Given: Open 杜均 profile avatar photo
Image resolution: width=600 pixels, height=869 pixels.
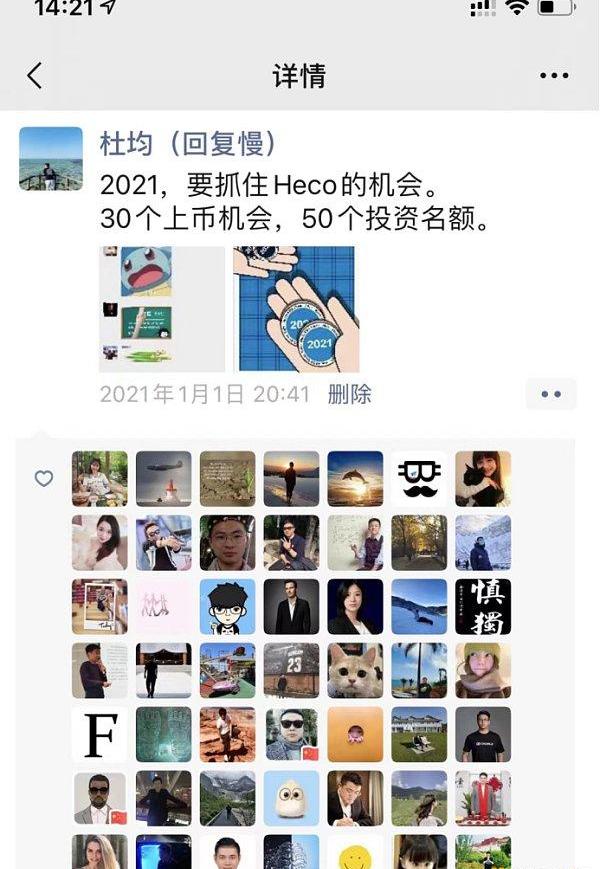Looking at the screenshot, I should pos(51,159).
